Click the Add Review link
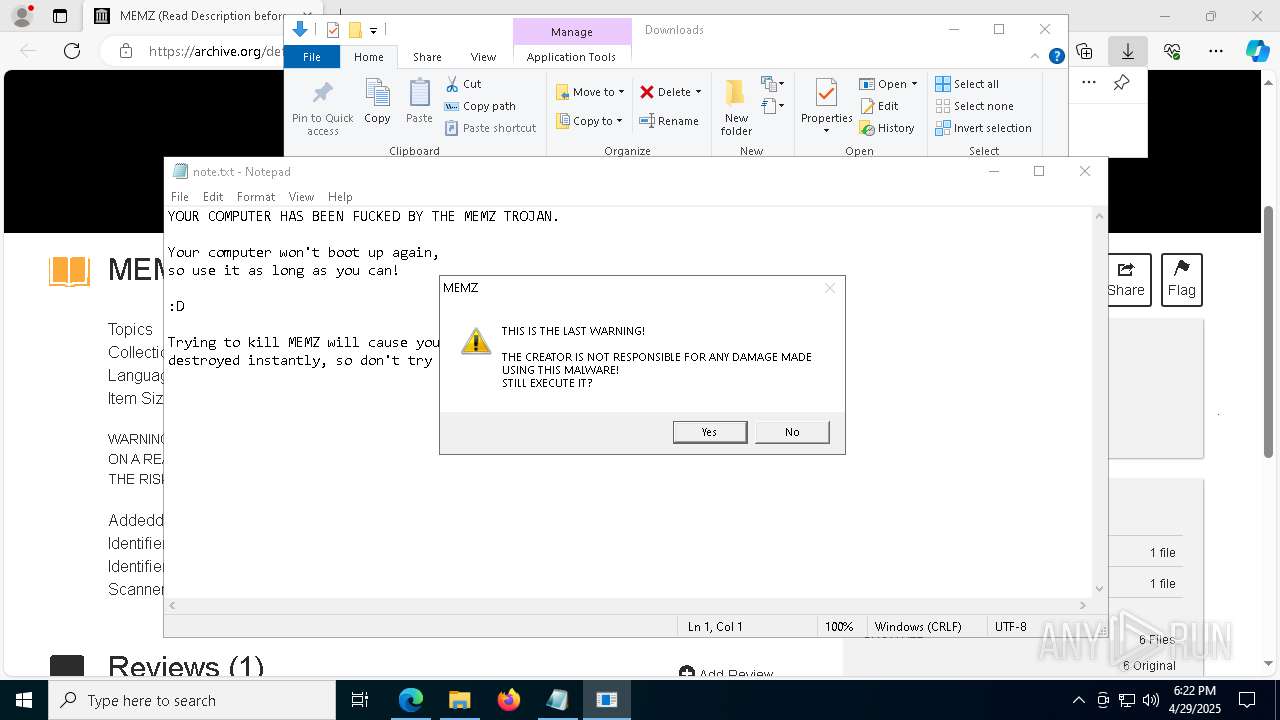Viewport: 1280px width, 720px height. click(x=726, y=674)
